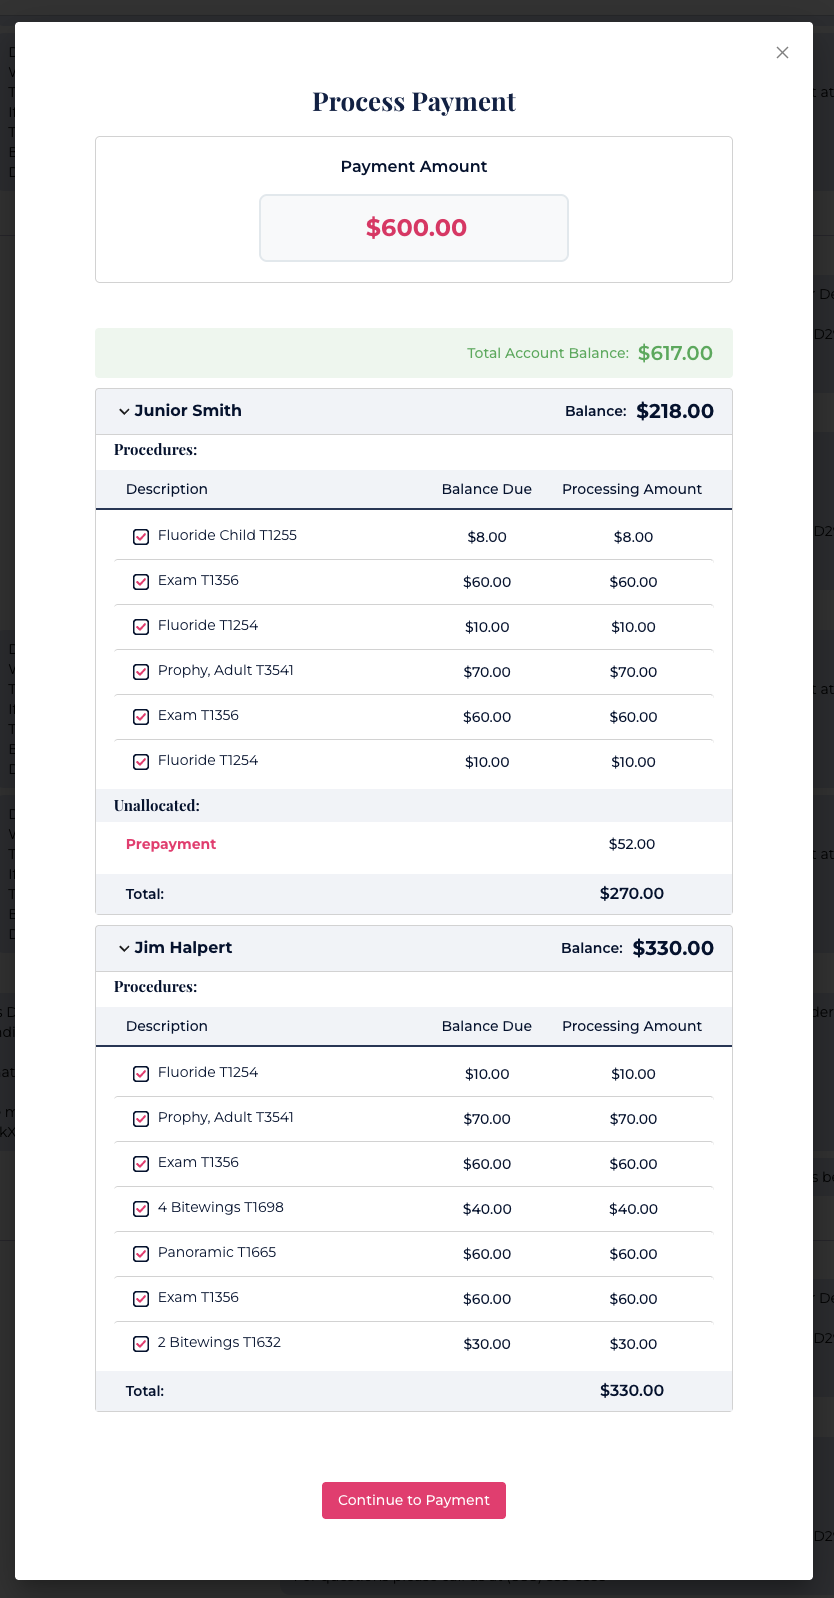Toggle Junior Smith's first Exam T1356 checkbox
The width and height of the screenshot is (834, 1598).
[141, 582]
